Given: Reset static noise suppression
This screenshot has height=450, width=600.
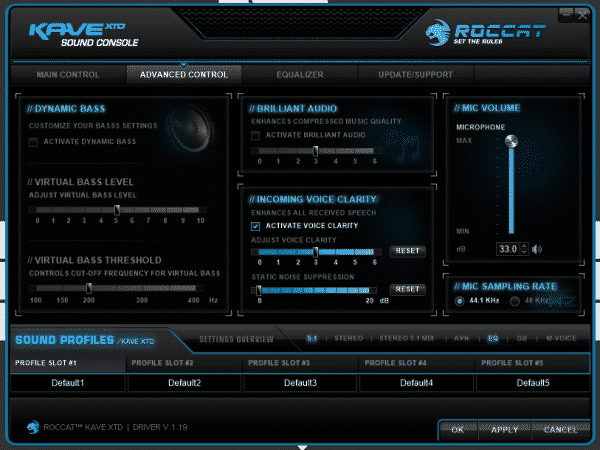Looking at the screenshot, I should pyautogui.click(x=408, y=289).
